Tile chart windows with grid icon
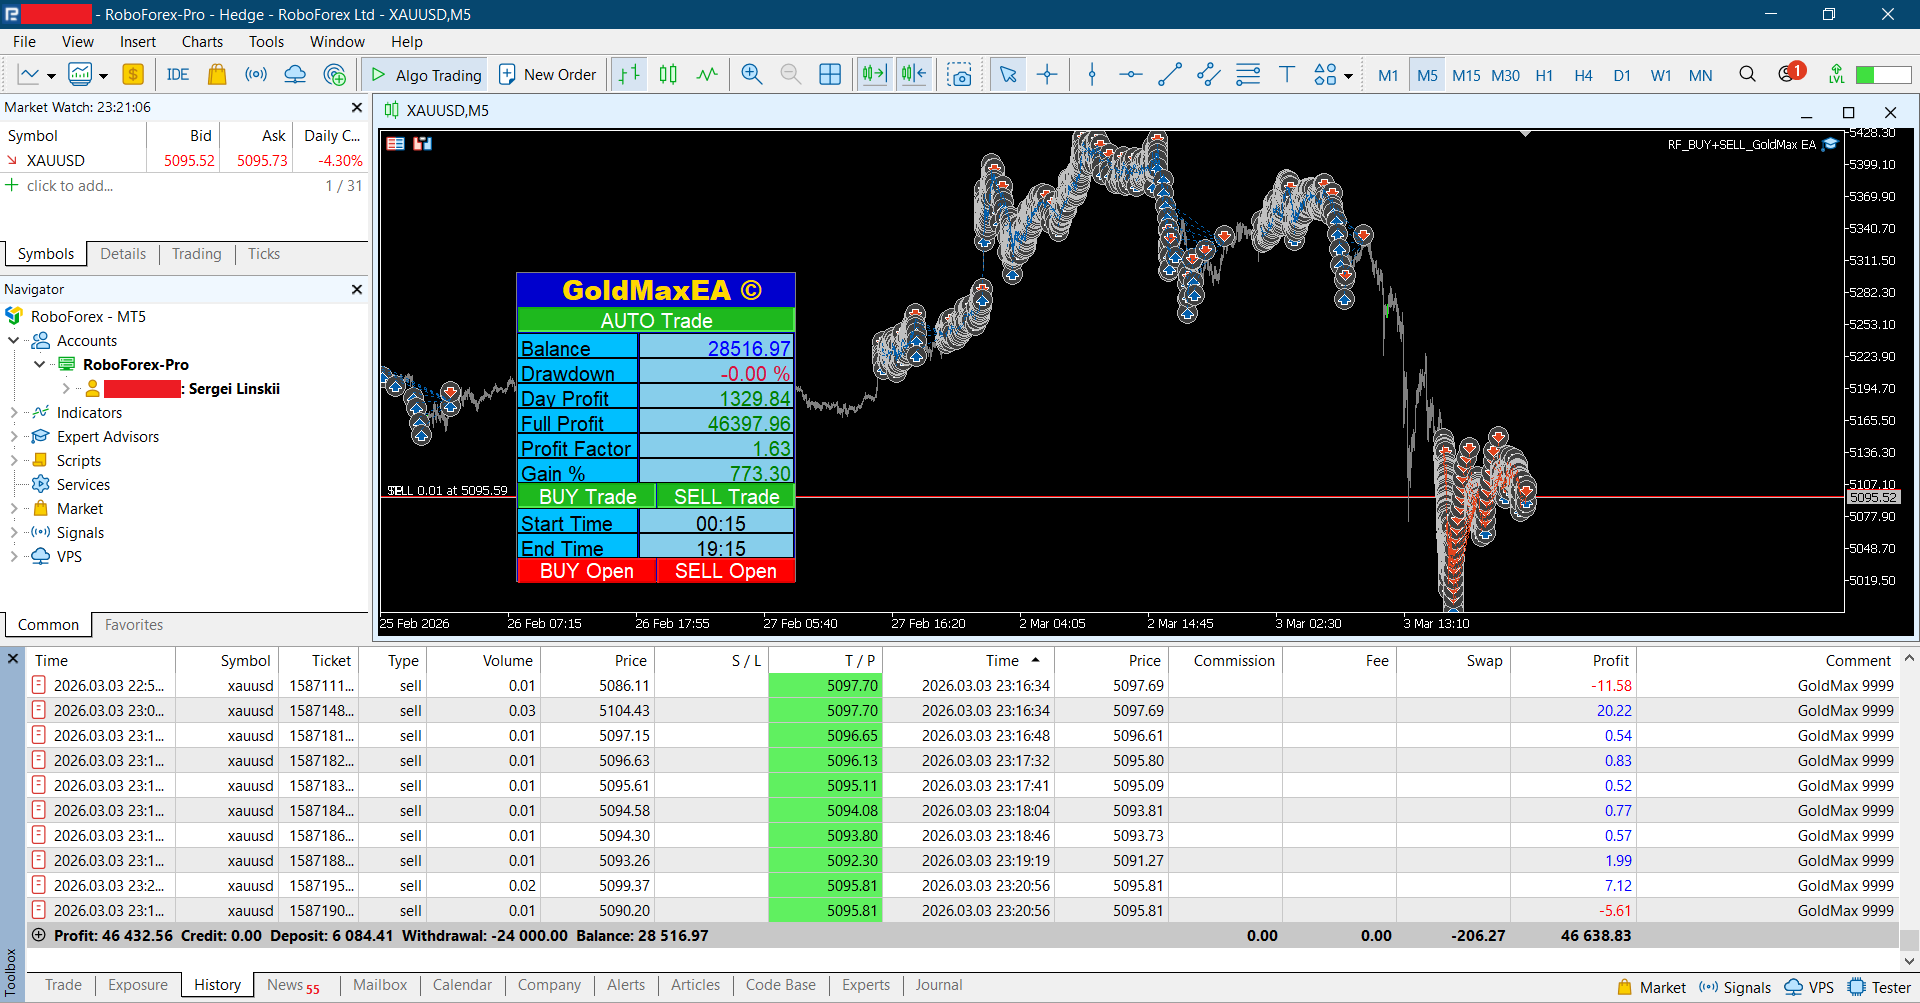The image size is (1920, 1003). [830, 75]
